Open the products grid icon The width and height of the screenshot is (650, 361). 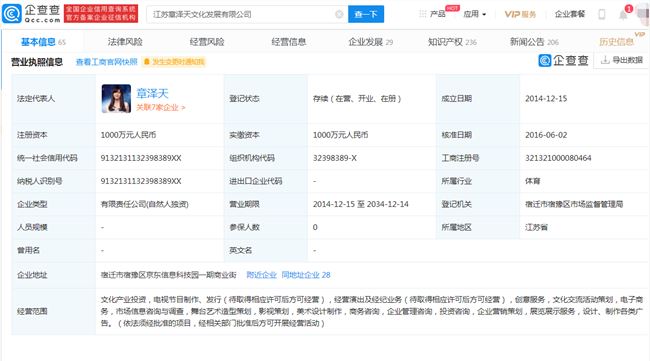pos(422,14)
